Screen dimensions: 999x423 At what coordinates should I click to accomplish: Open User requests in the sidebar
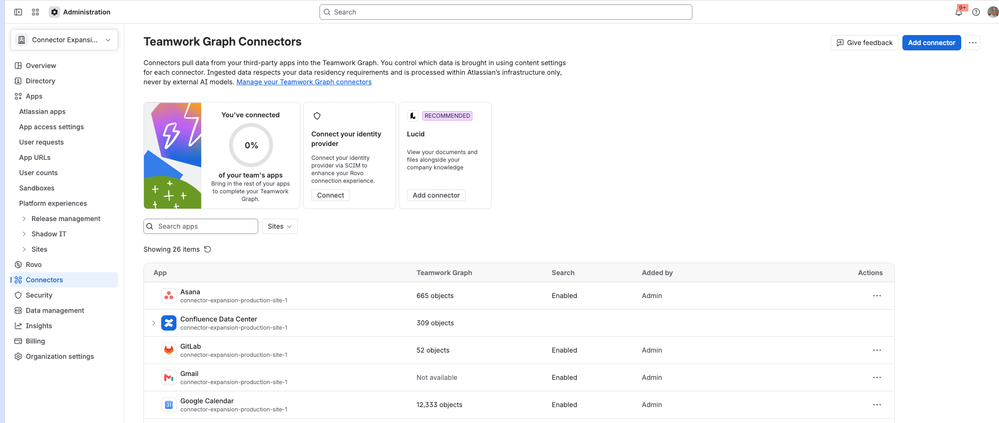[x=41, y=142]
